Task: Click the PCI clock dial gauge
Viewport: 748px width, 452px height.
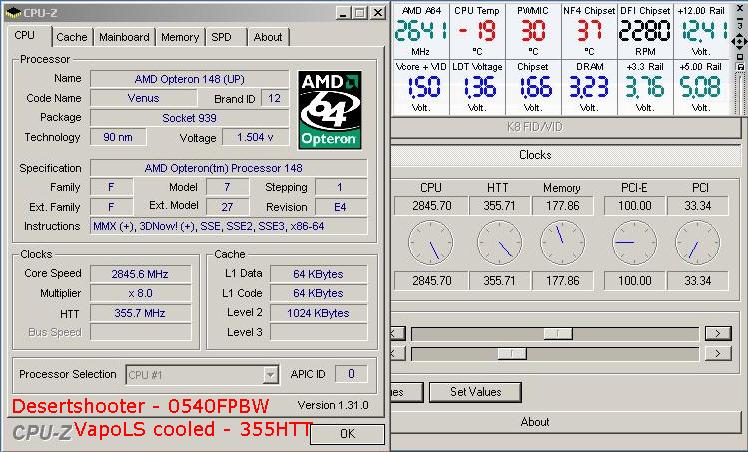Action: point(697,243)
